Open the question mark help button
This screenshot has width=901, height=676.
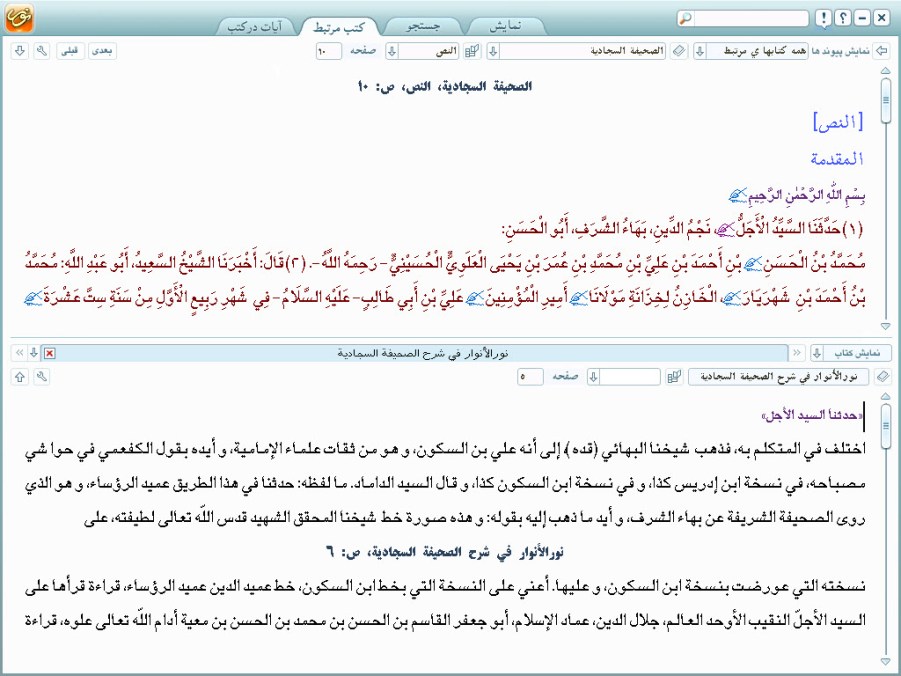(x=842, y=18)
